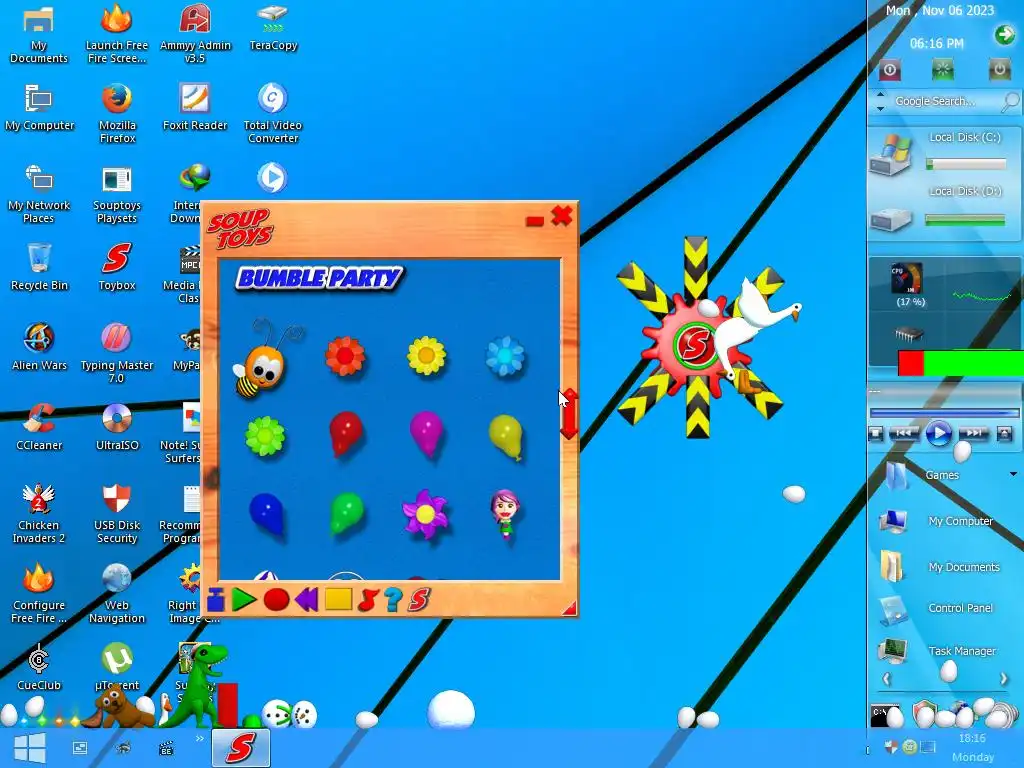Viewport: 1024px width, 768px height.
Task: Pick the pink-haired girl toy
Action: coord(505,514)
